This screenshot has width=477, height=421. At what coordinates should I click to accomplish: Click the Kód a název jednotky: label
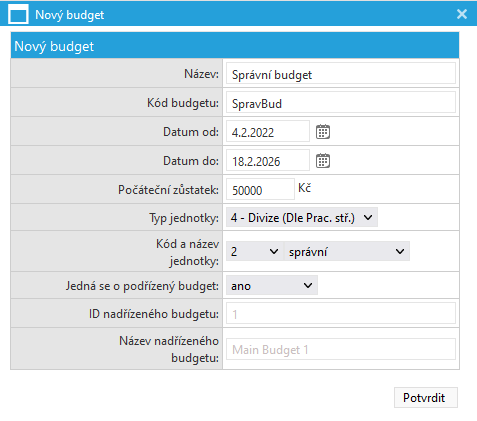187,252
